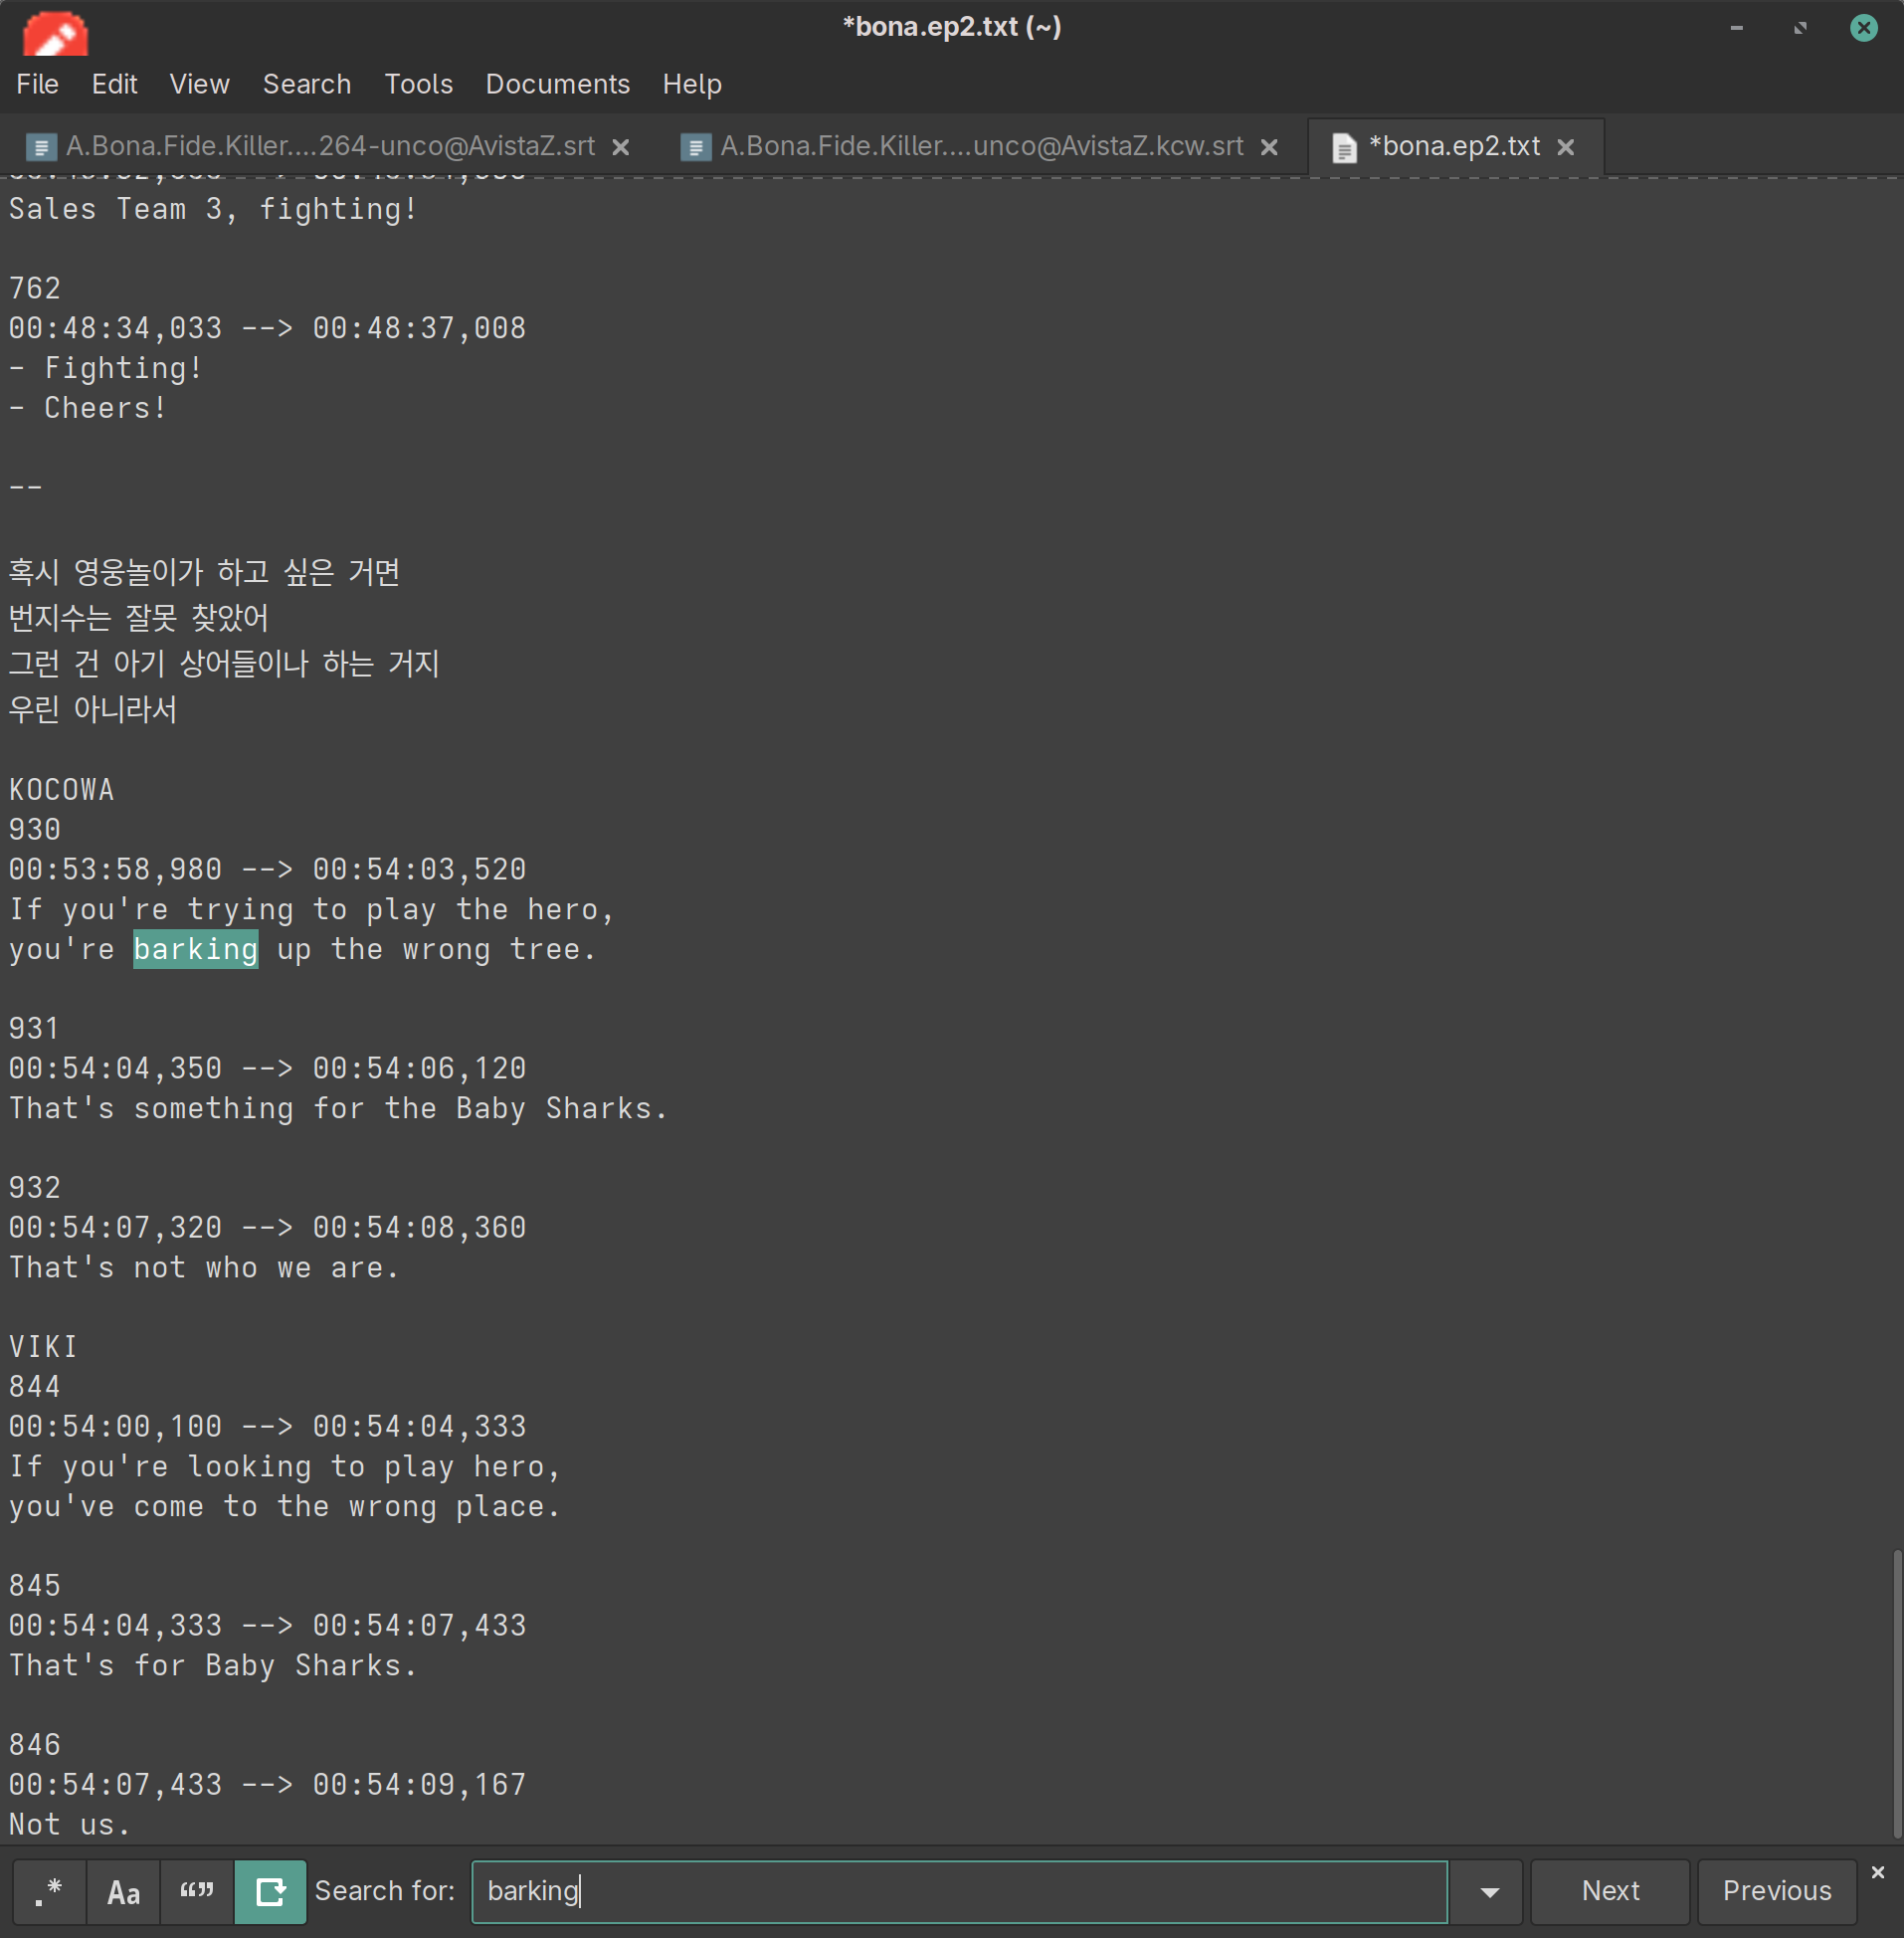Viewport: 1904px width, 1938px height.
Task: Click the document icon on AvistaZ.srt tab
Action: tap(41, 148)
